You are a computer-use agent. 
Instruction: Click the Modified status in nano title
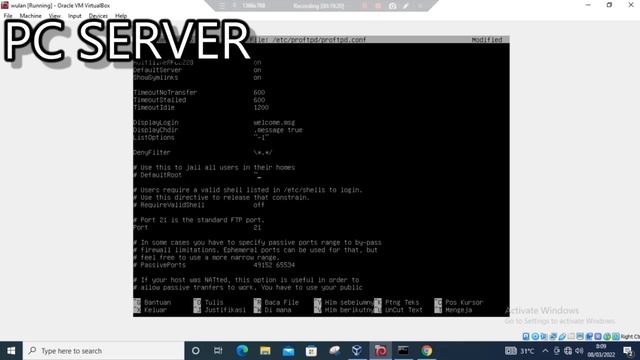point(487,40)
